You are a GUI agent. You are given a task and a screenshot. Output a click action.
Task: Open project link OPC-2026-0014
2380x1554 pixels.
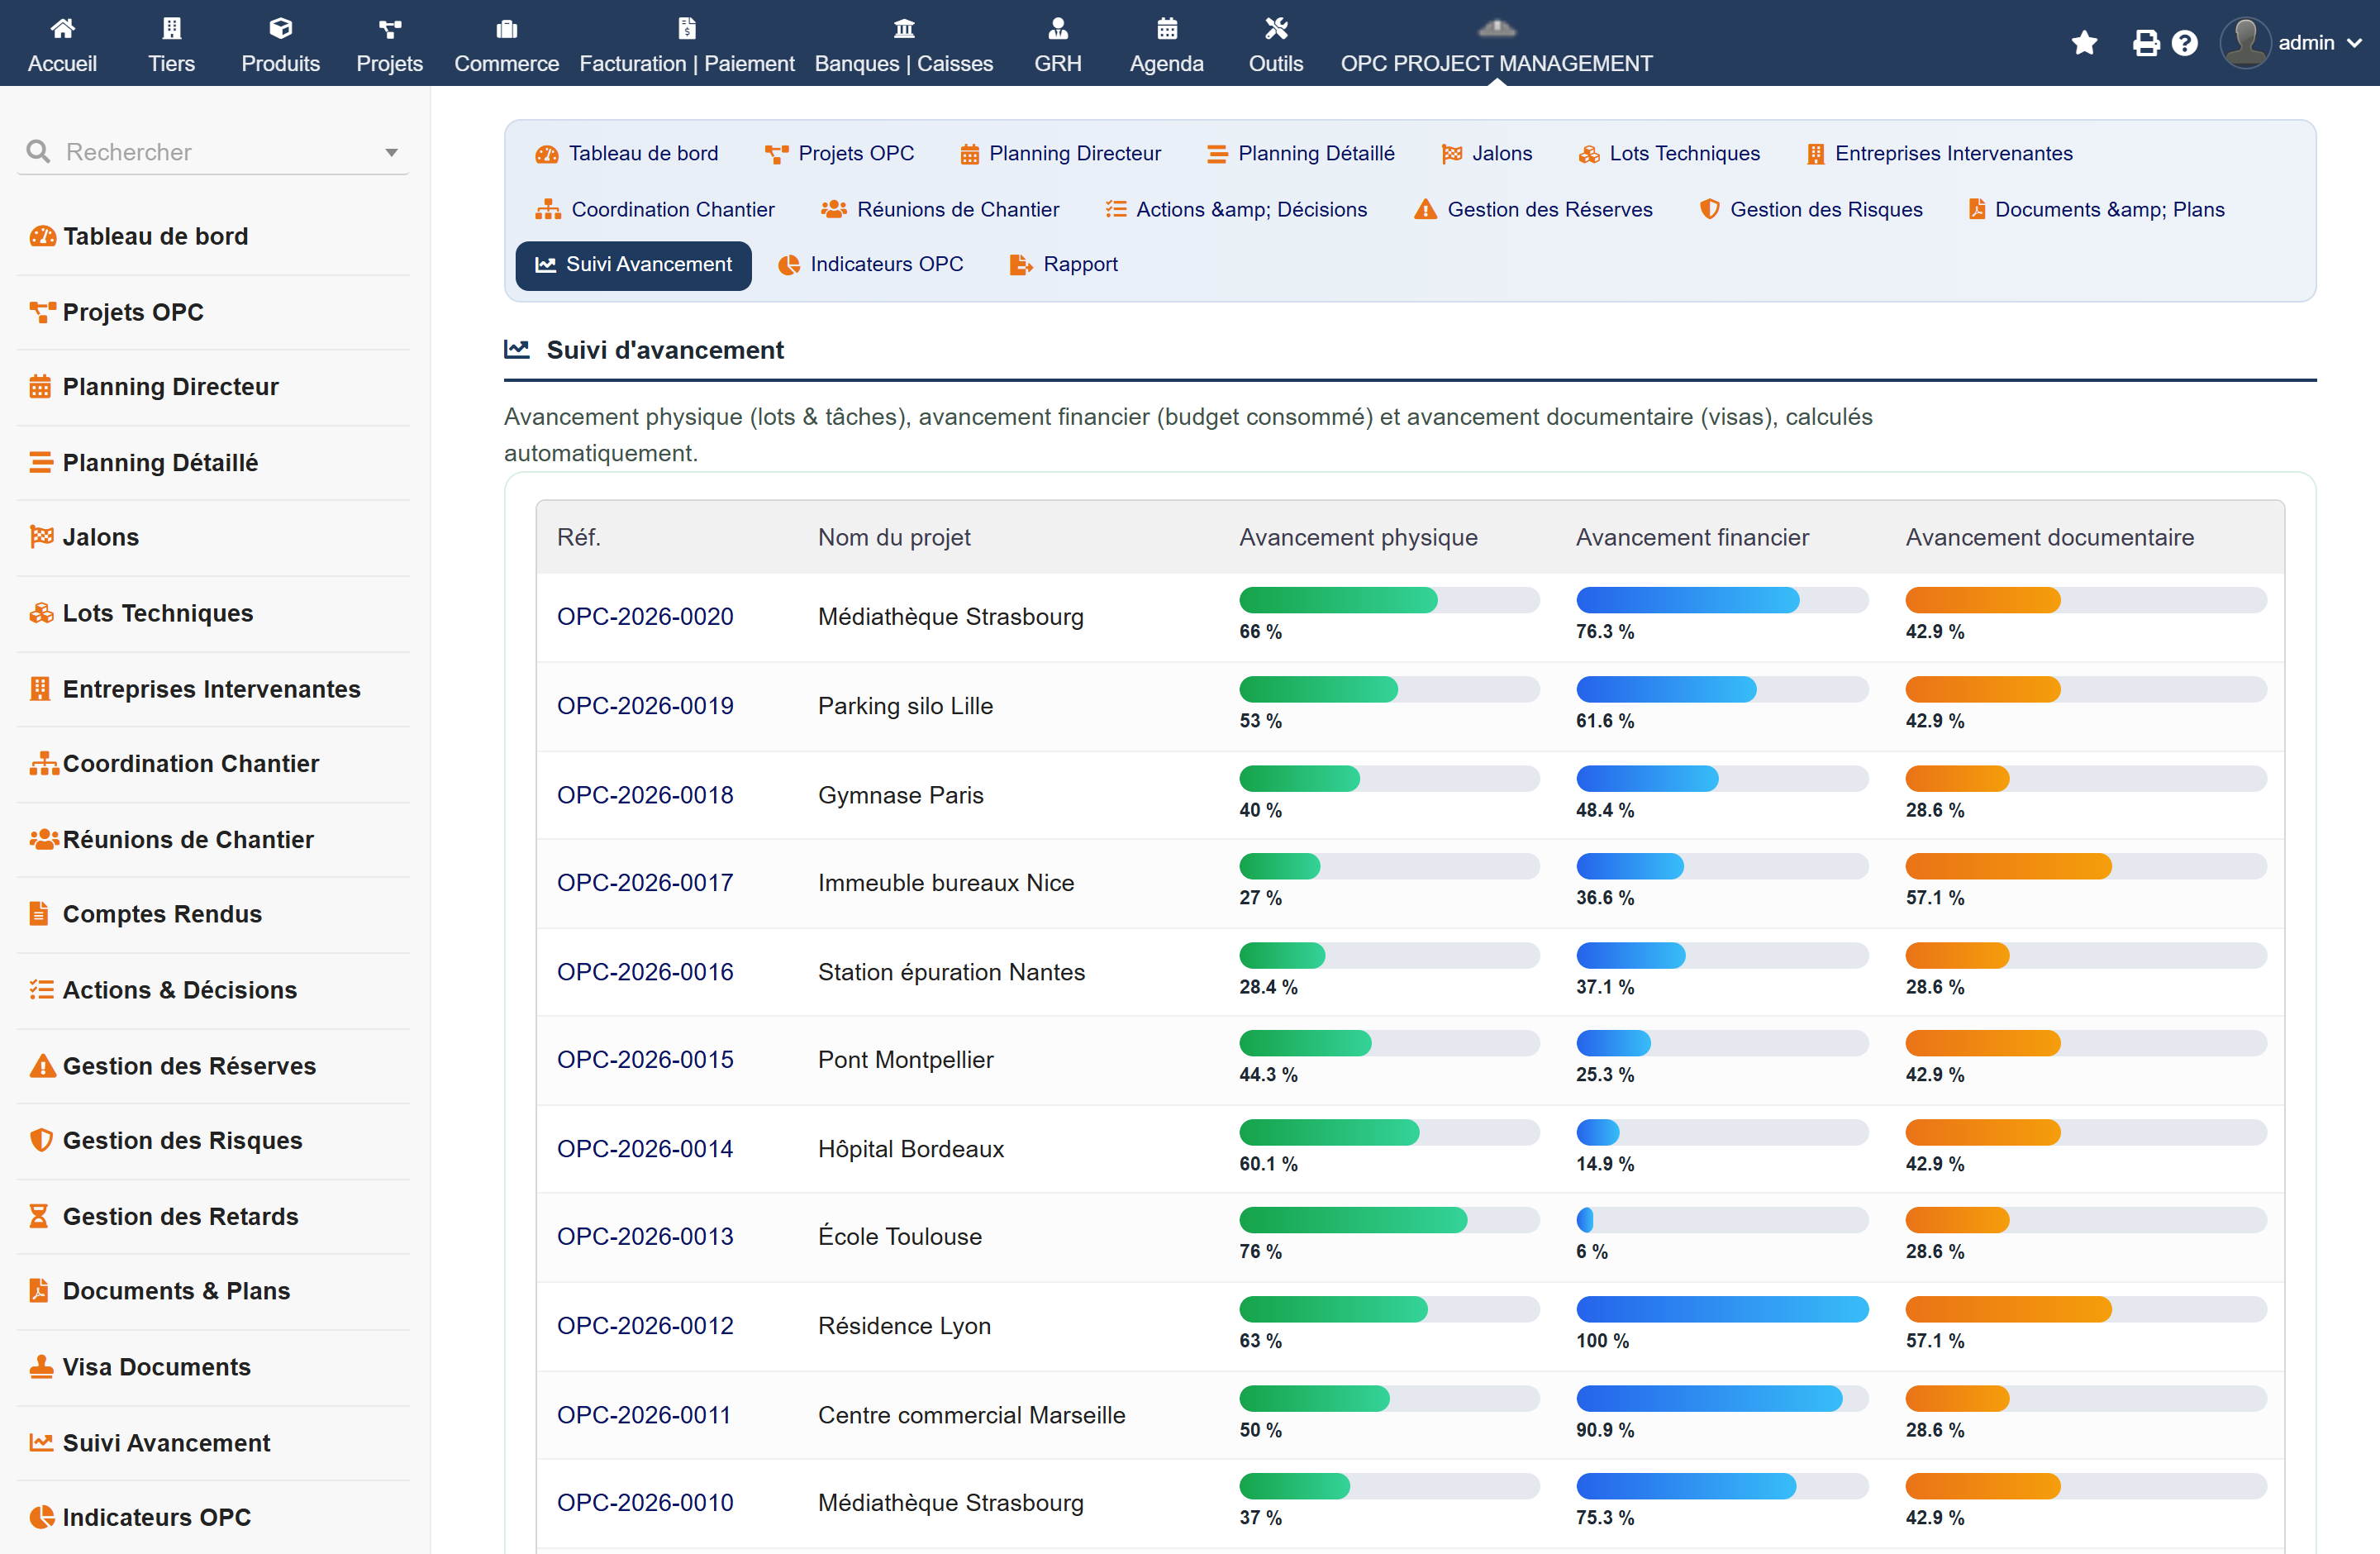645,1148
